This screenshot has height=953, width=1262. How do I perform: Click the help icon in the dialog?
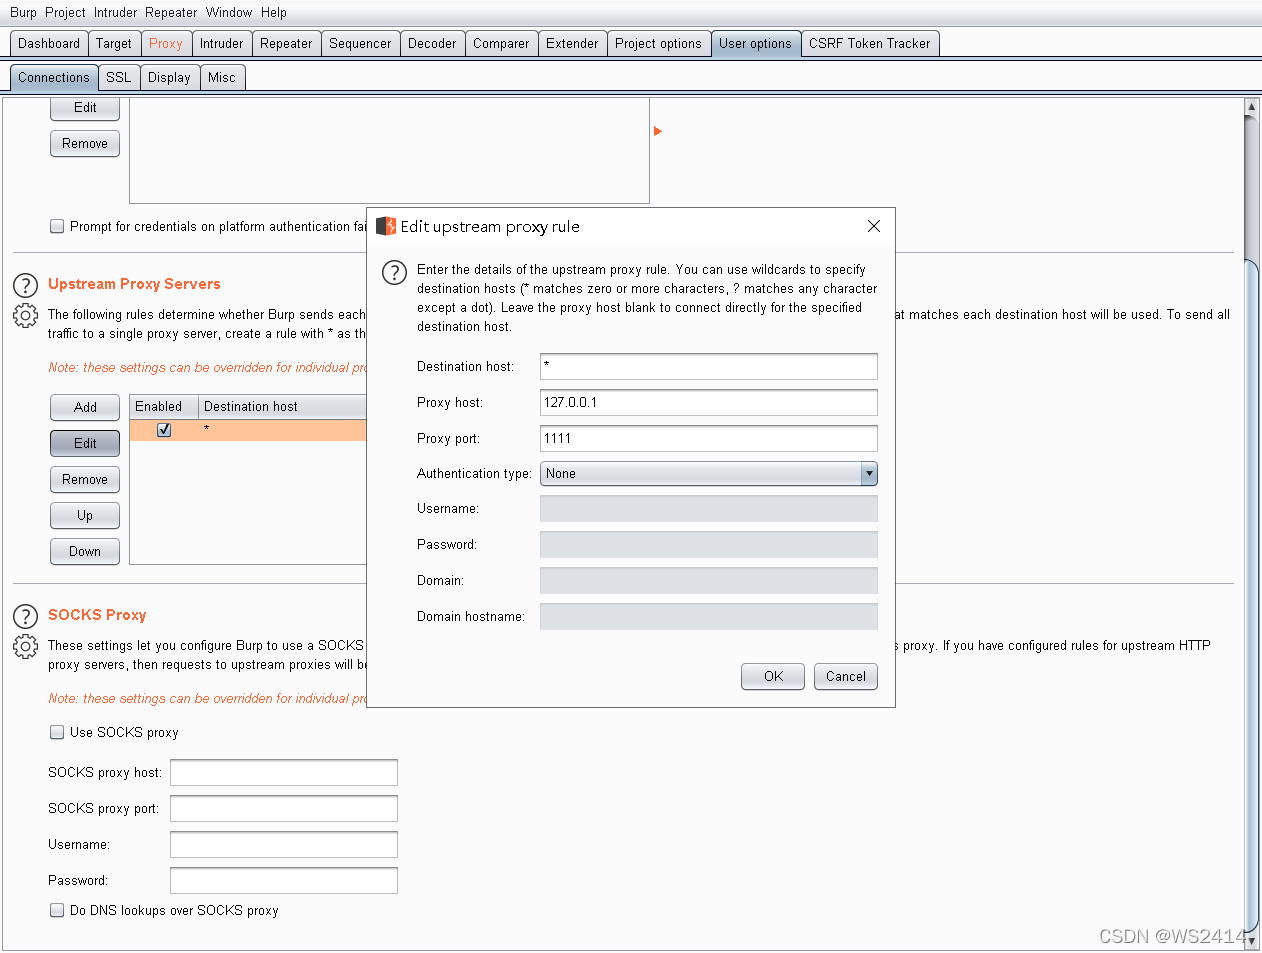395,272
